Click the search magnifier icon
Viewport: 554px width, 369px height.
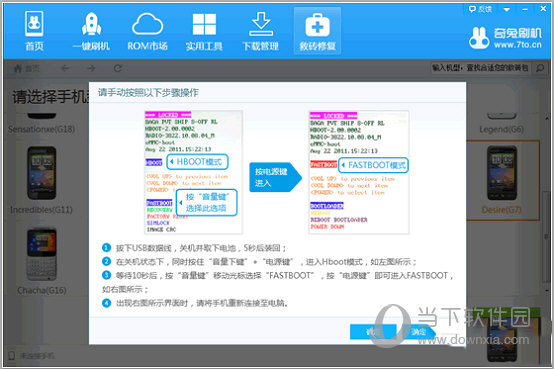coord(540,68)
